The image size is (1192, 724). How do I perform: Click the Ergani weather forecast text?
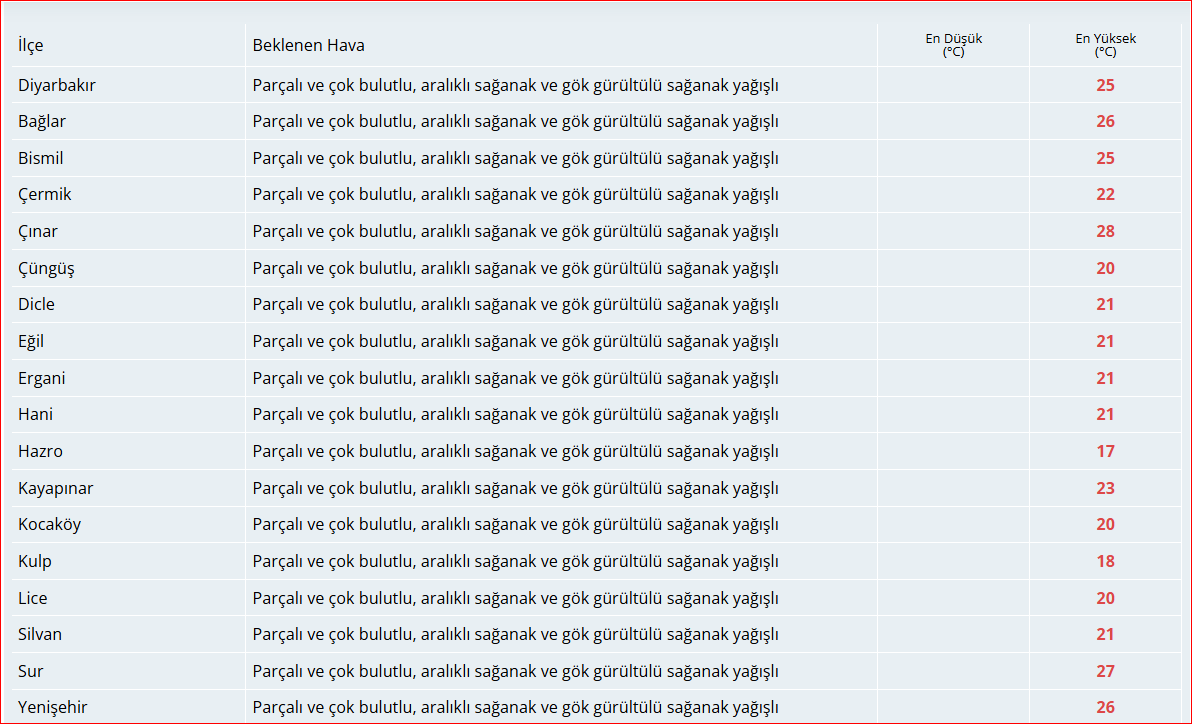click(515, 378)
